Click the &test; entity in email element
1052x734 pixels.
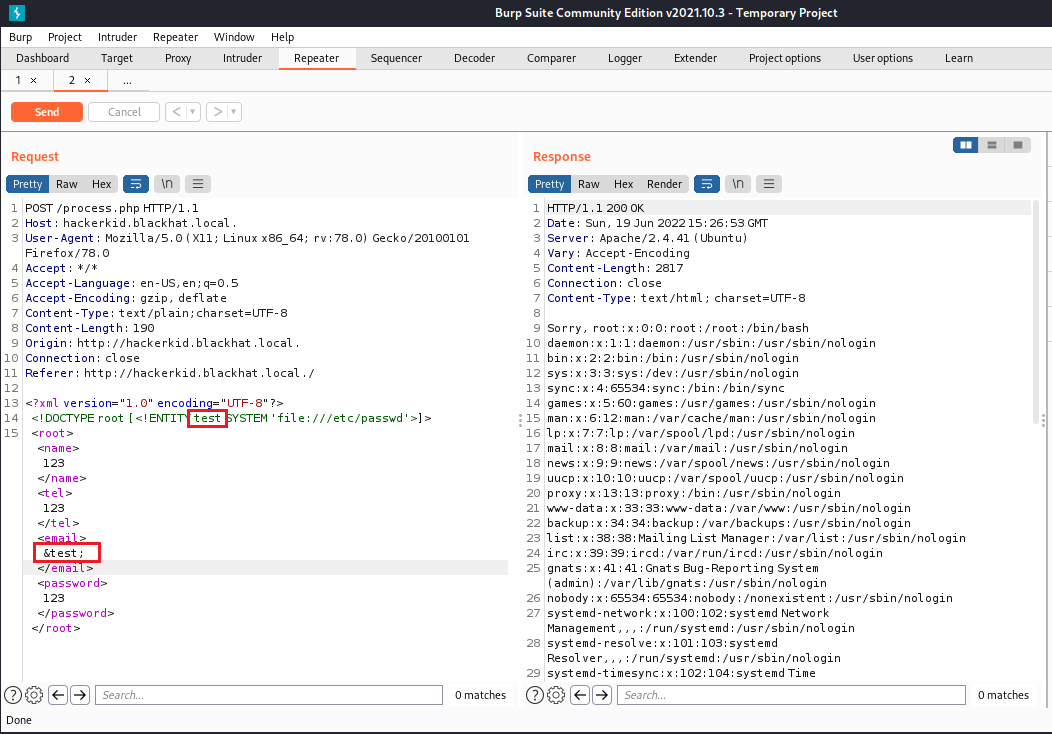(64, 553)
